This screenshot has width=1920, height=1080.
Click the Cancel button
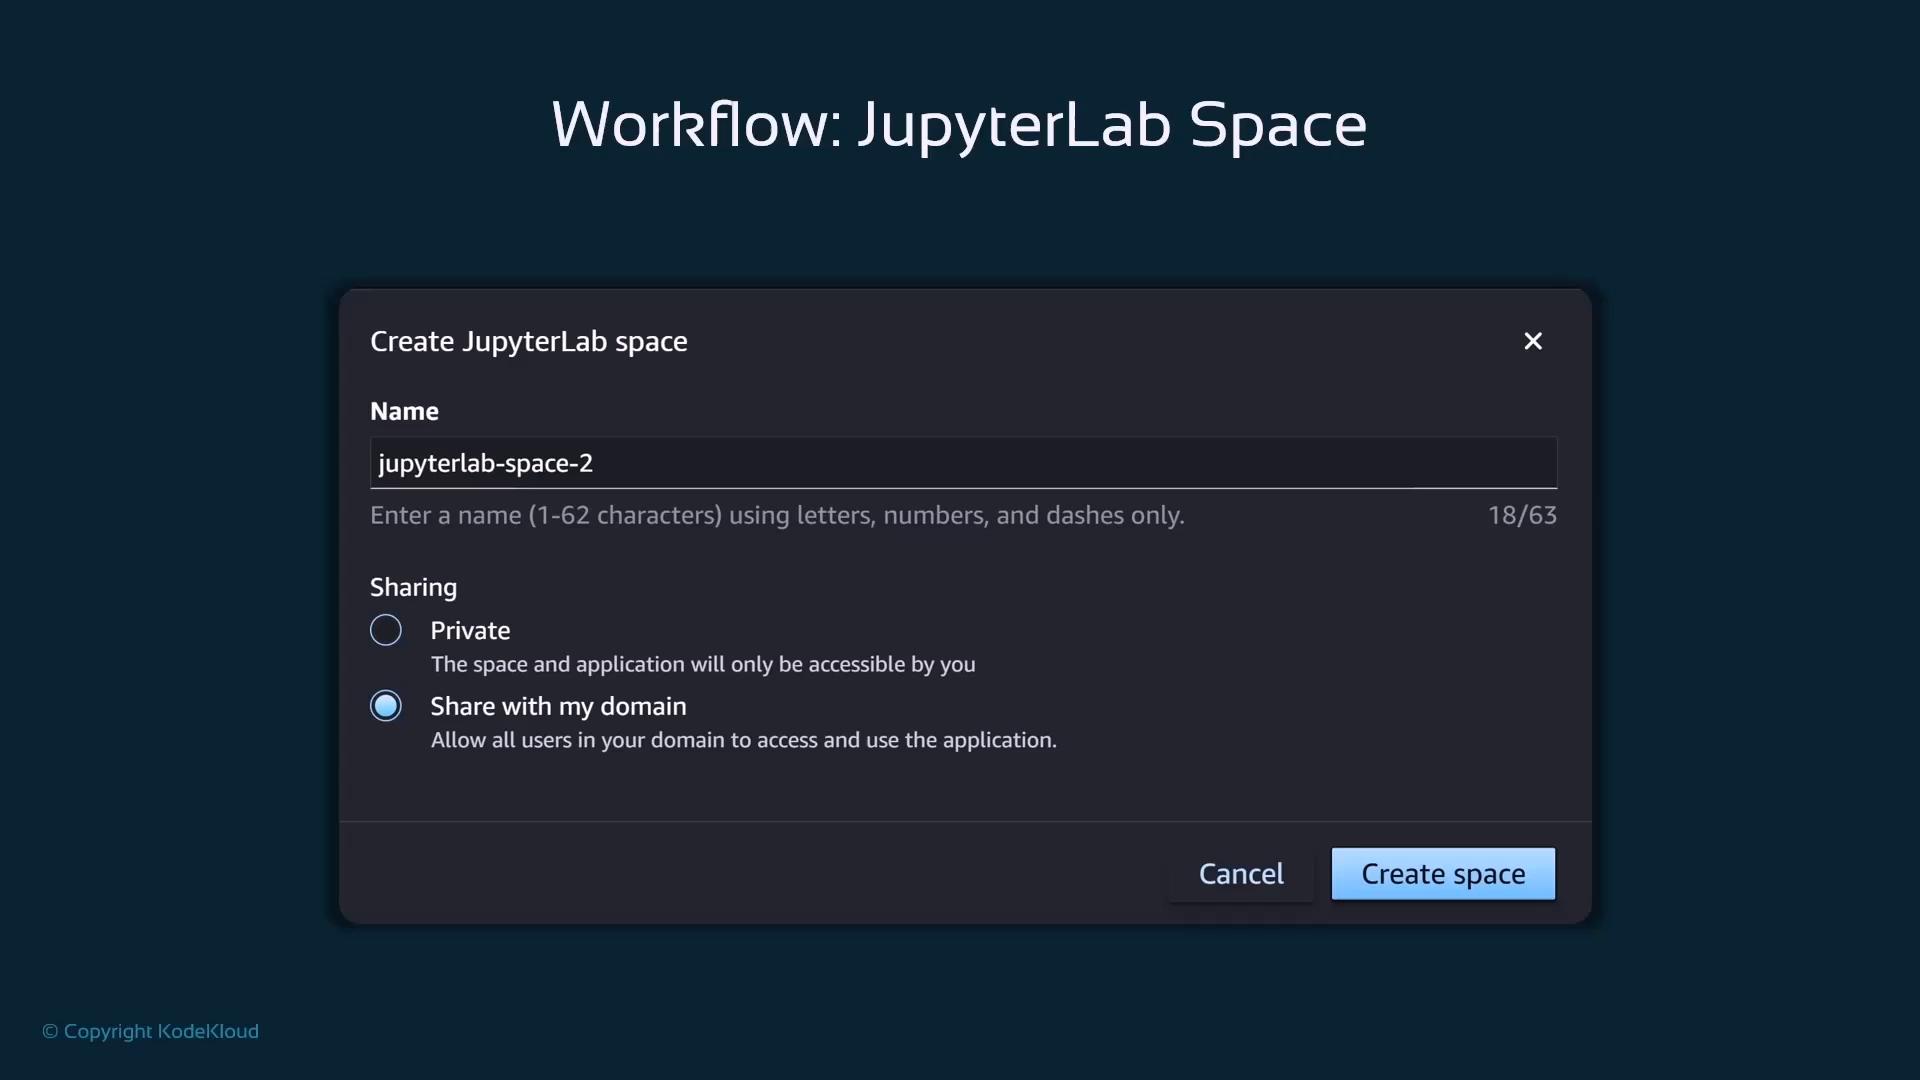(x=1241, y=874)
